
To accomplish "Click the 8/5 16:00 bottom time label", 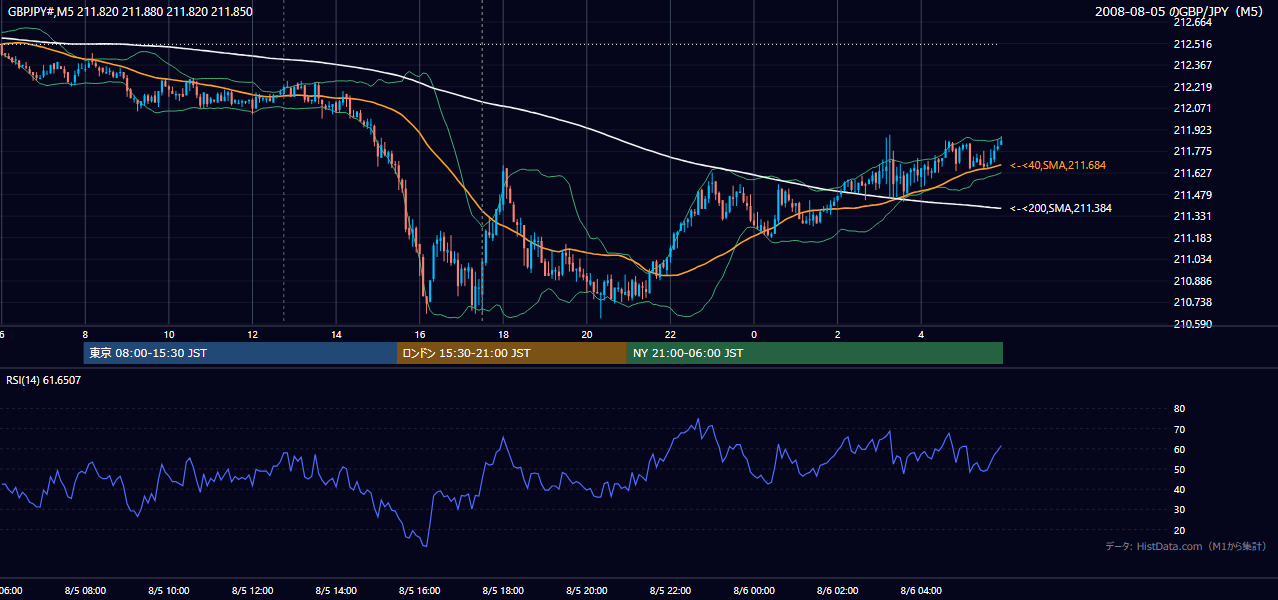I will pyautogui.click(x=420, y=590).
